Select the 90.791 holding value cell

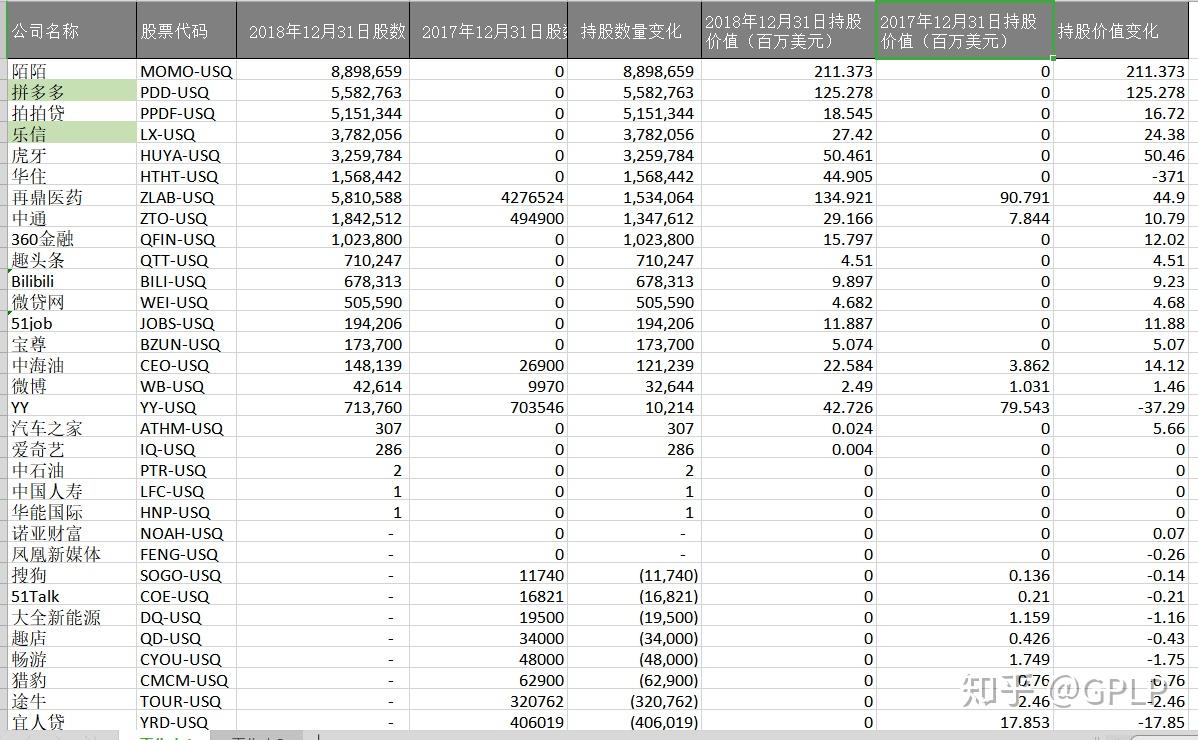(x=964, y=197)
